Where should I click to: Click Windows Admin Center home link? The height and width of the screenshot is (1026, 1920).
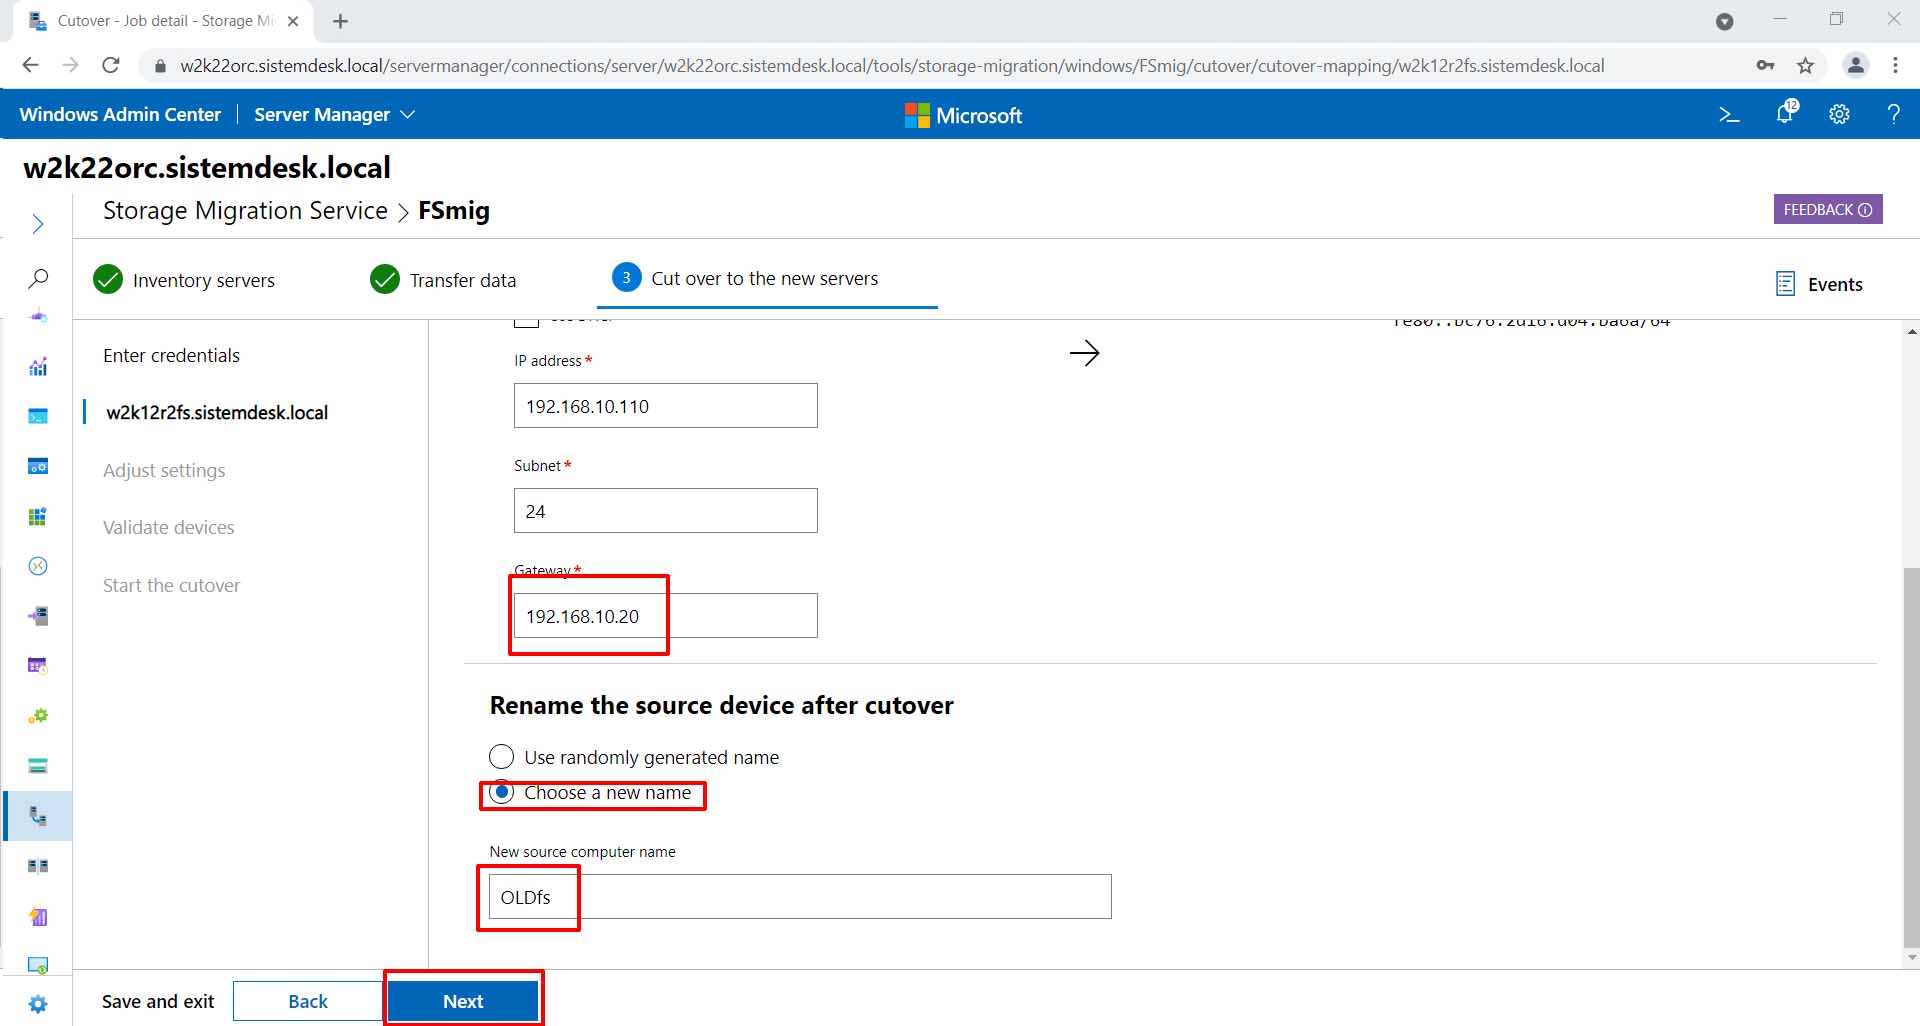[120, 115]
